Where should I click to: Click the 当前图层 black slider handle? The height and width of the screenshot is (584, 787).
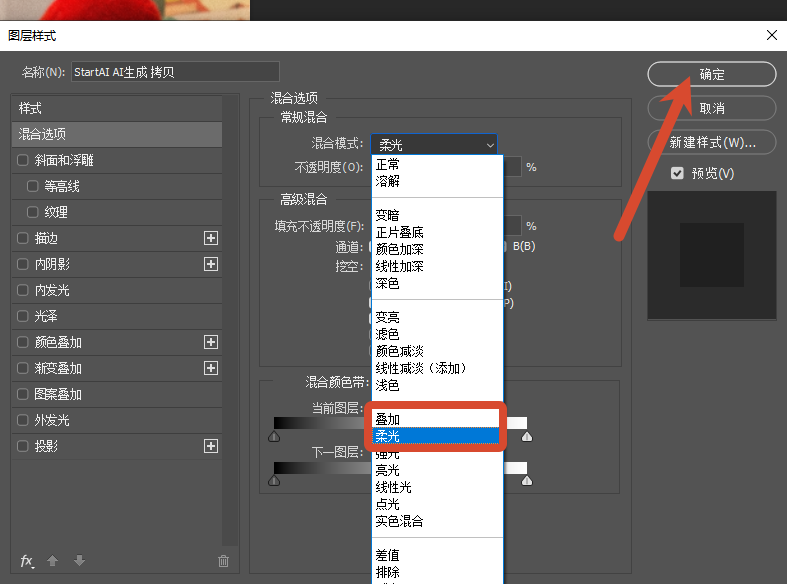[274, 437]
